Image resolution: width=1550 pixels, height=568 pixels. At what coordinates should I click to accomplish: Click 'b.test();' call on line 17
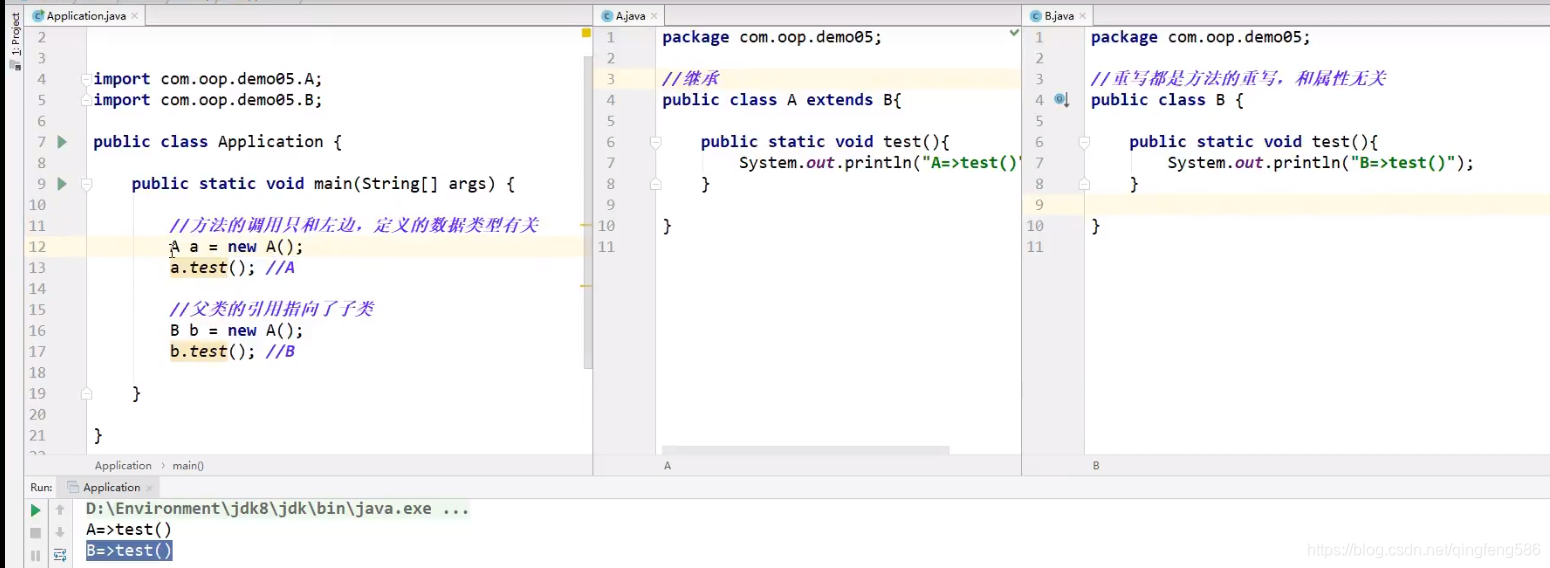[x=214, y=352]
